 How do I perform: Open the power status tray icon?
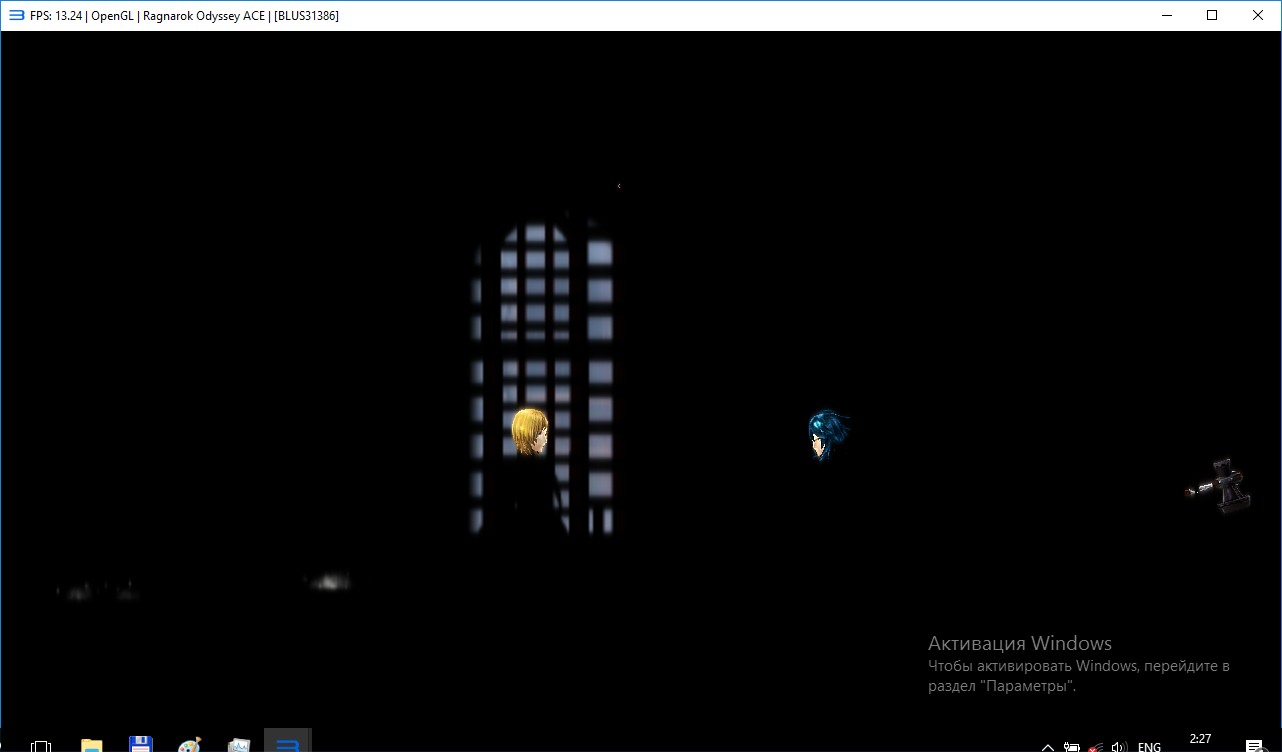coord(1072,746)
